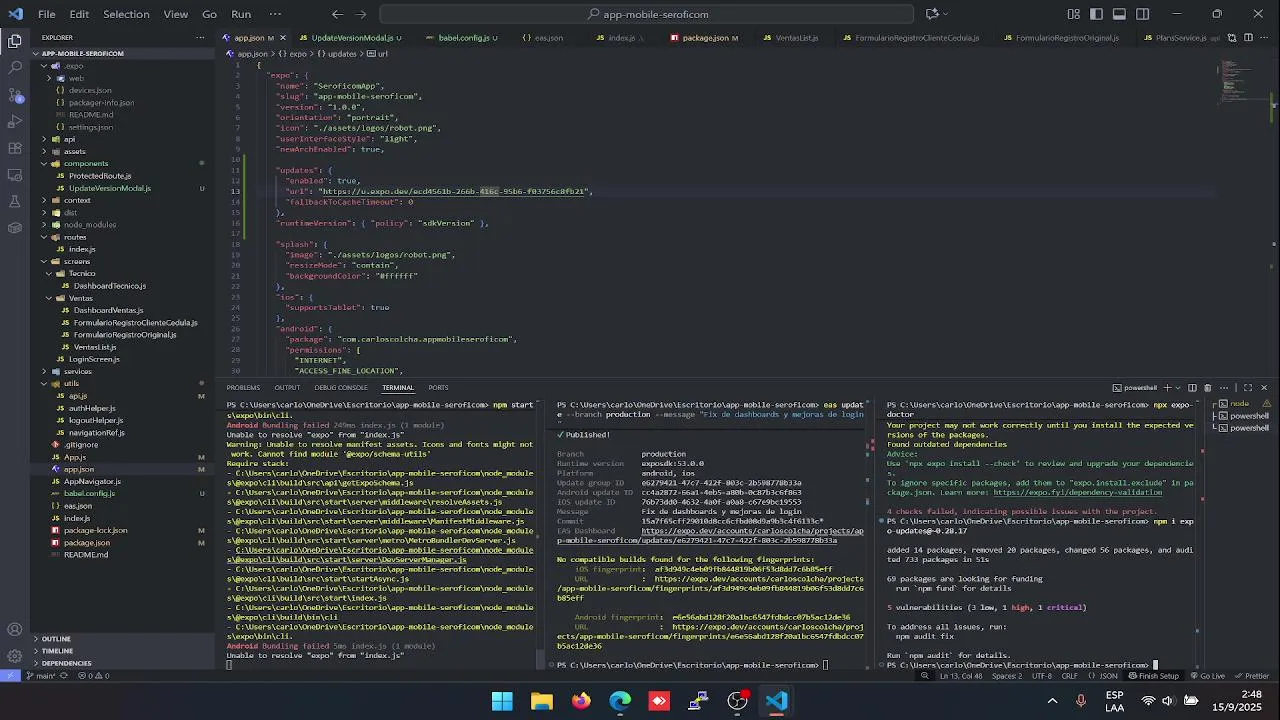1280x720 pixels.
Task: Open the Run menu
Action: pyautogui.click(x=241, y=14)
